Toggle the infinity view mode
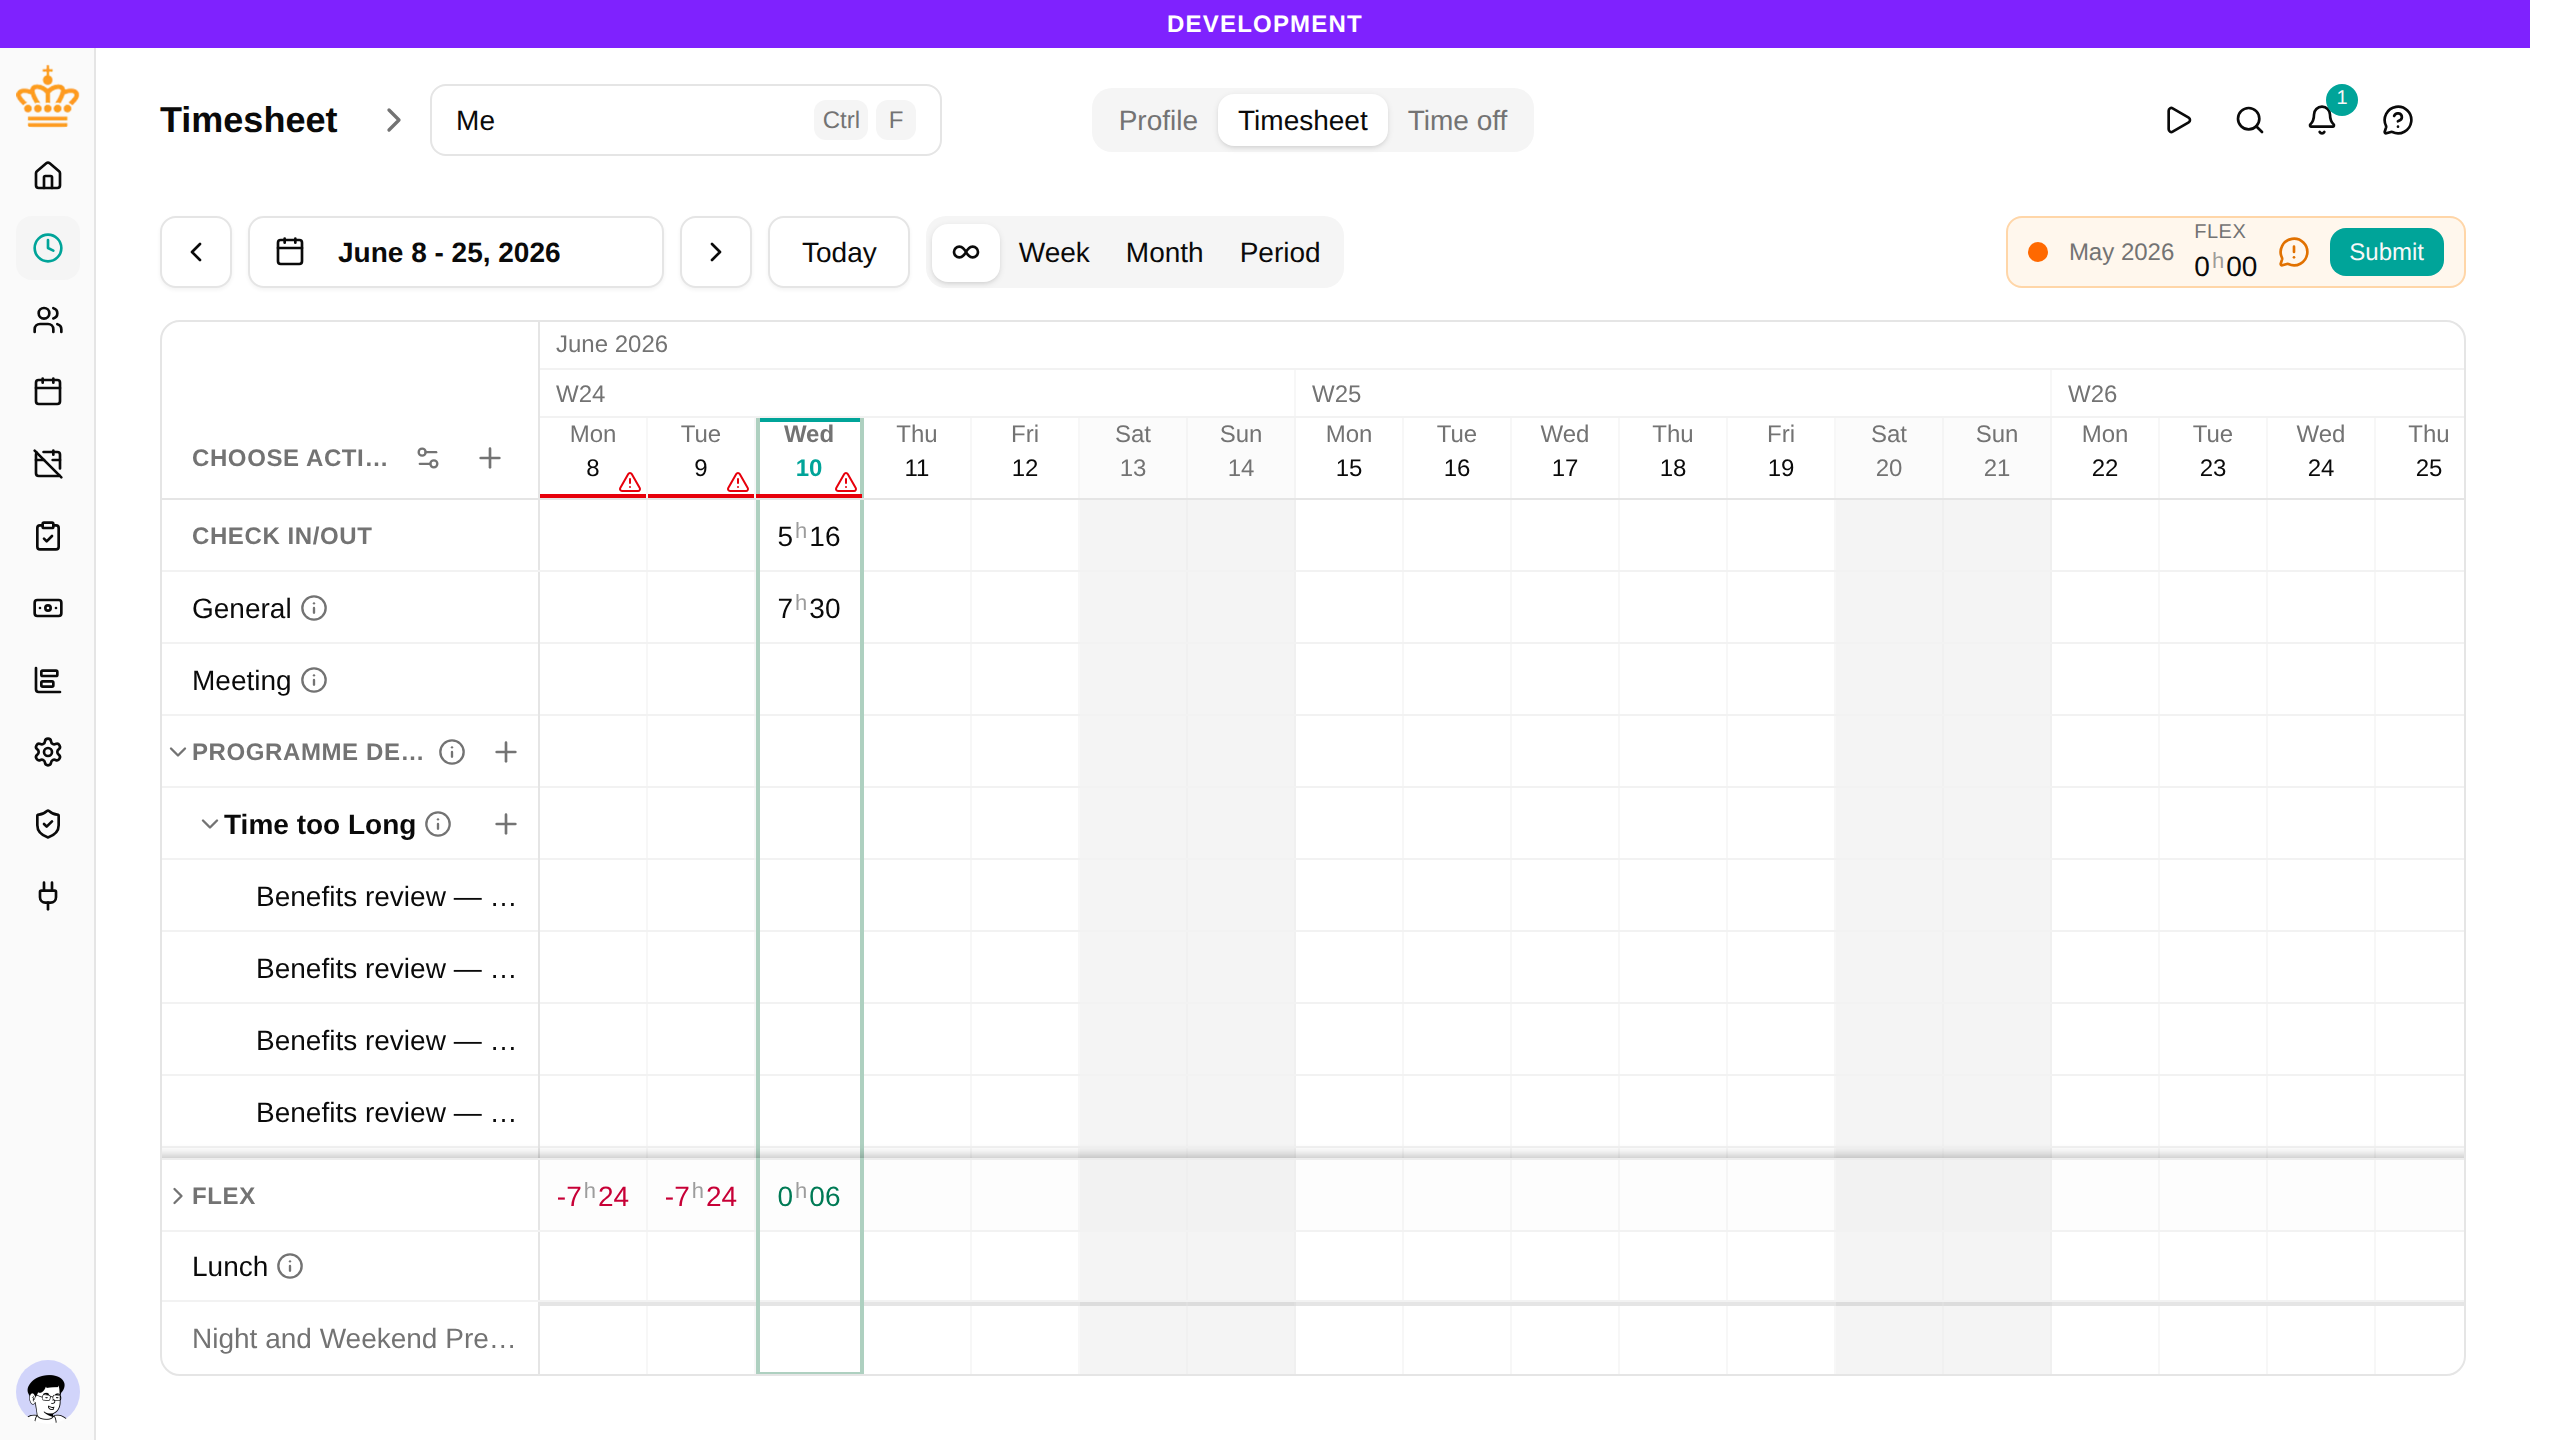 coord(966,252)
